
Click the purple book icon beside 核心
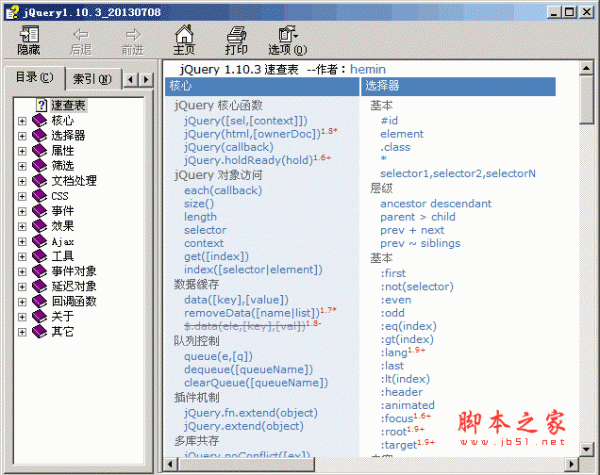[39, 121]
